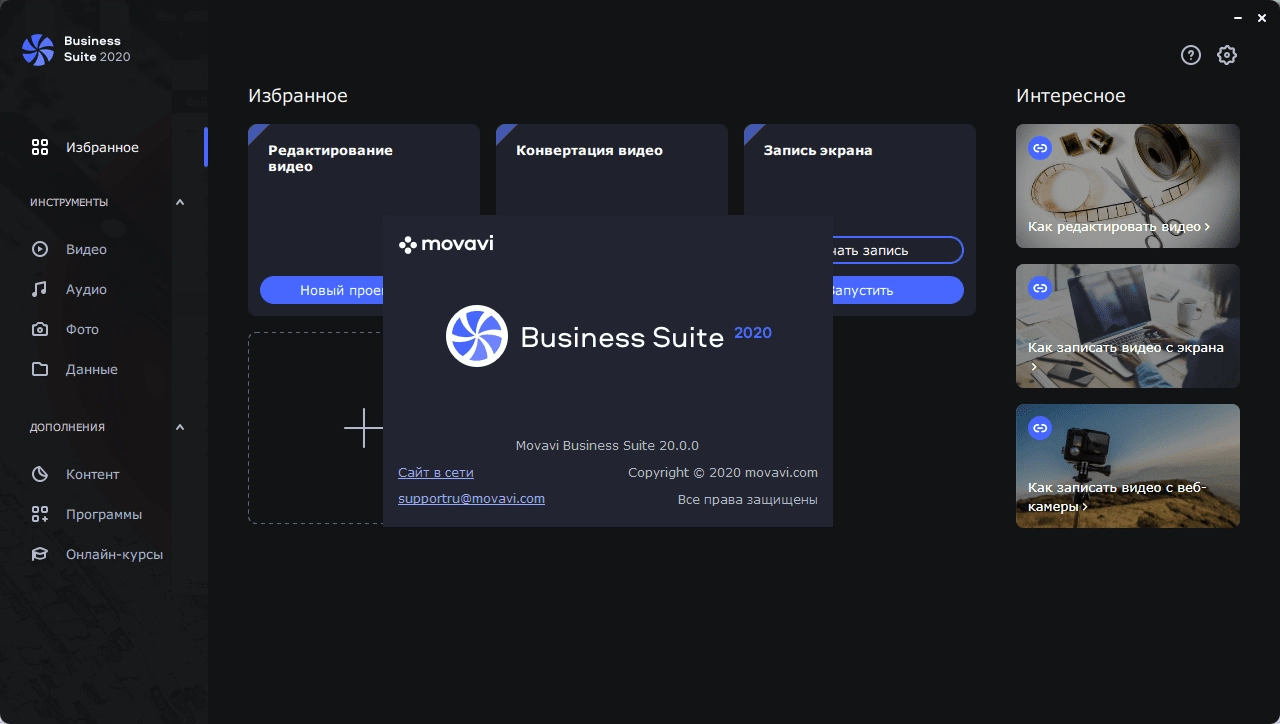
Task: Open the Как редактировать видео article thumbnail
Action: click(x=1128, y=186)
